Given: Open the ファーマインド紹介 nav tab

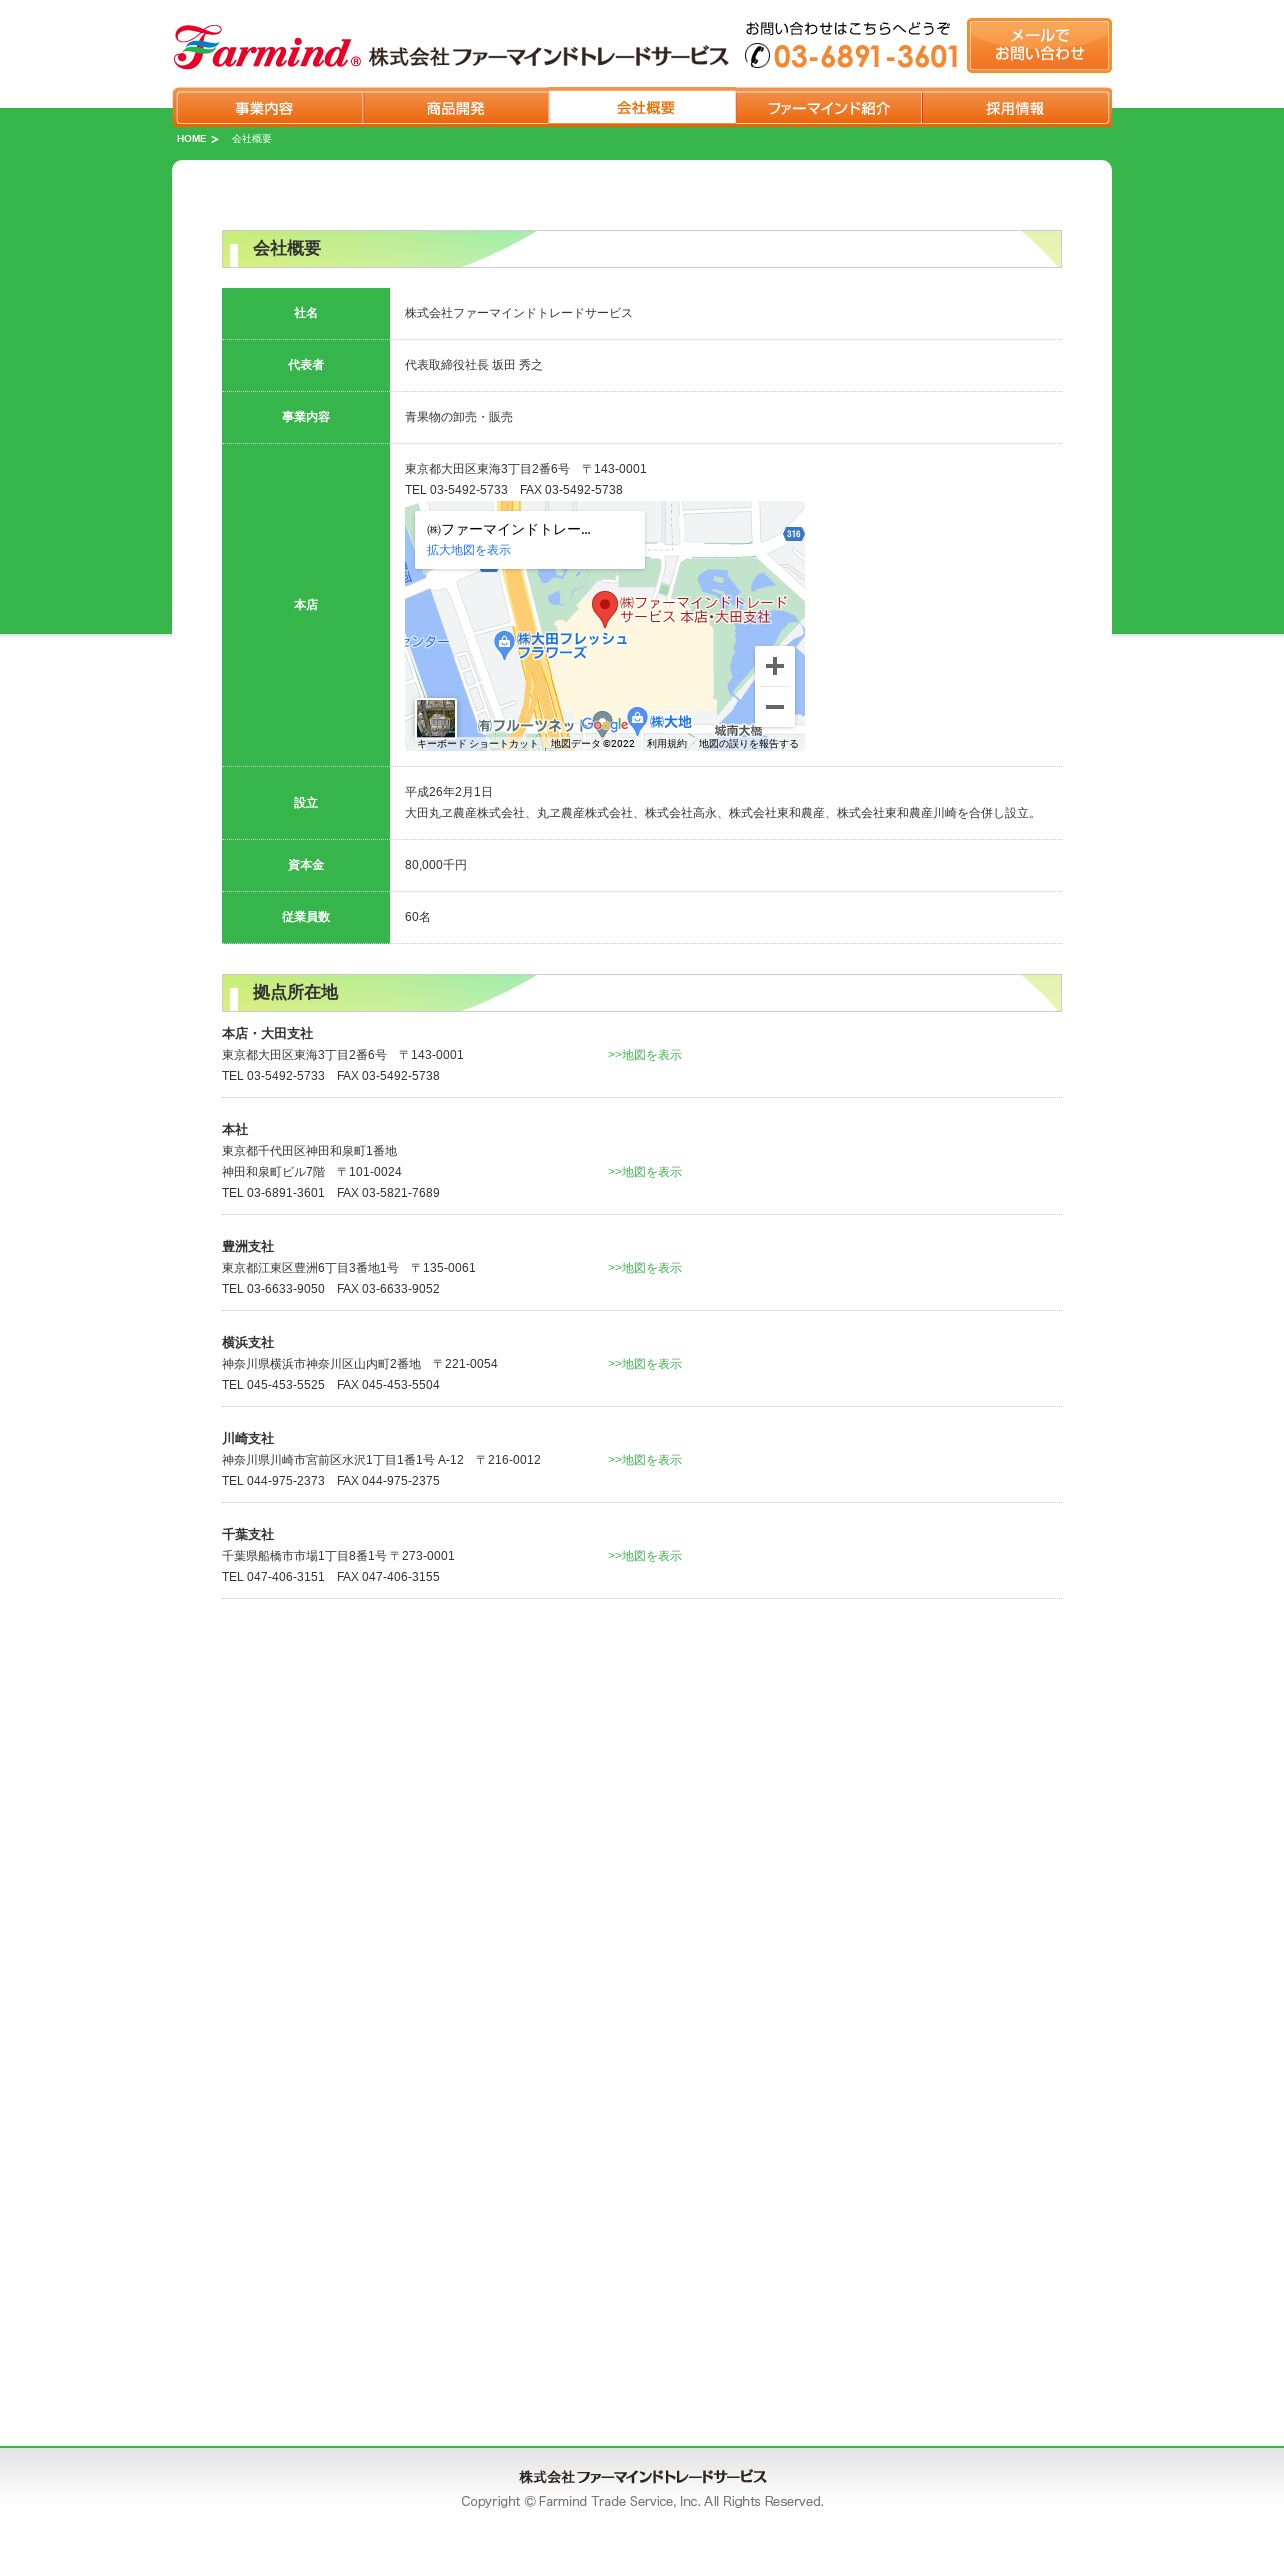Looking at the screenshot, I should coord(828,108).
